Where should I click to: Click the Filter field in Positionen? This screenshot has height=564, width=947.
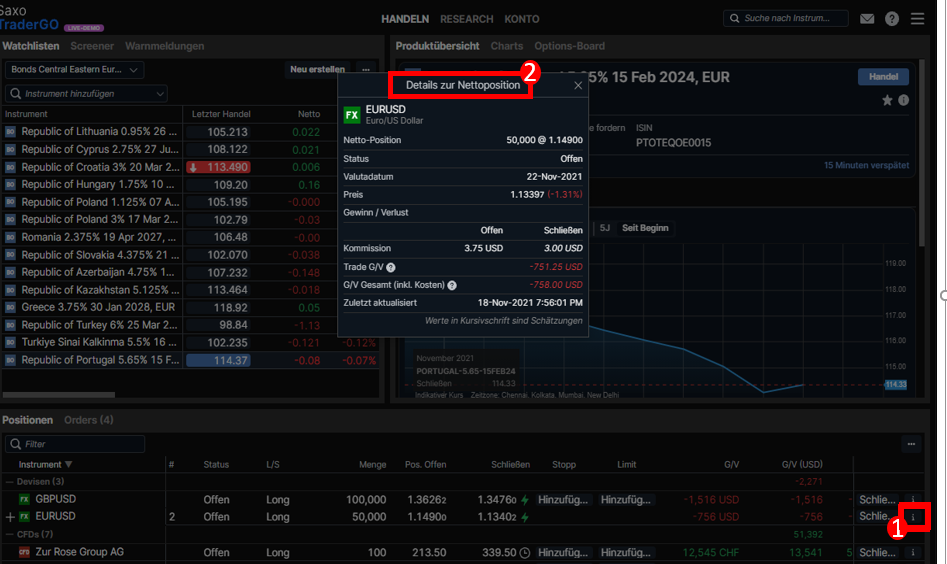click(x=75, y=444)
